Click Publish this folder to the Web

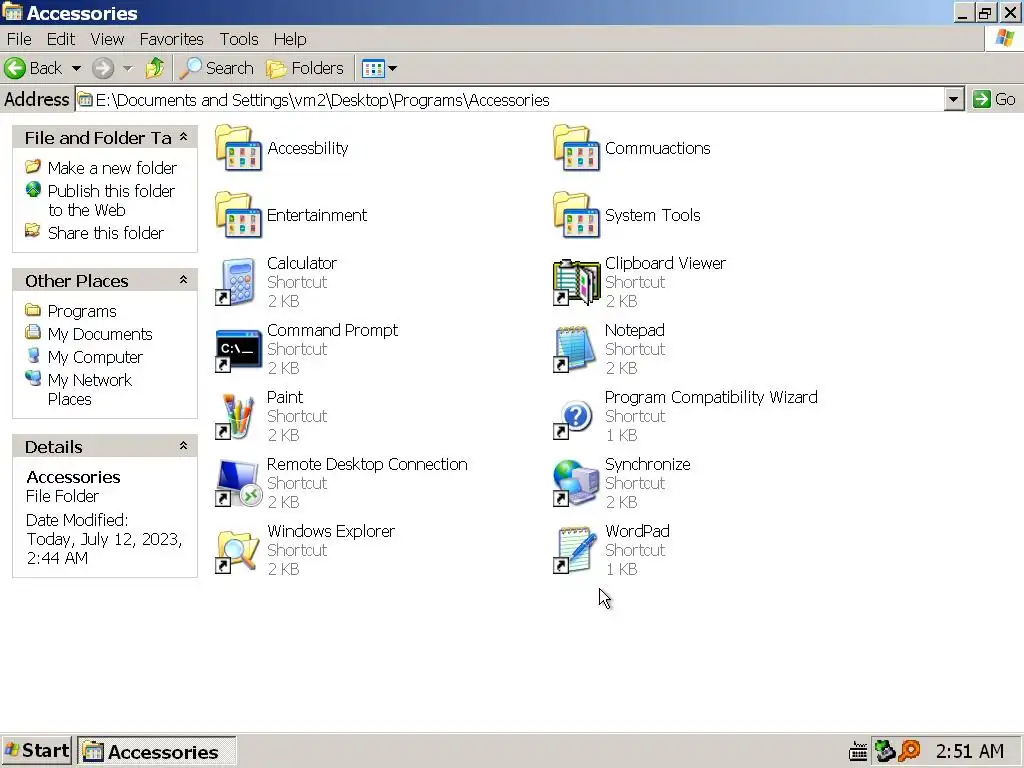[111, 200]
